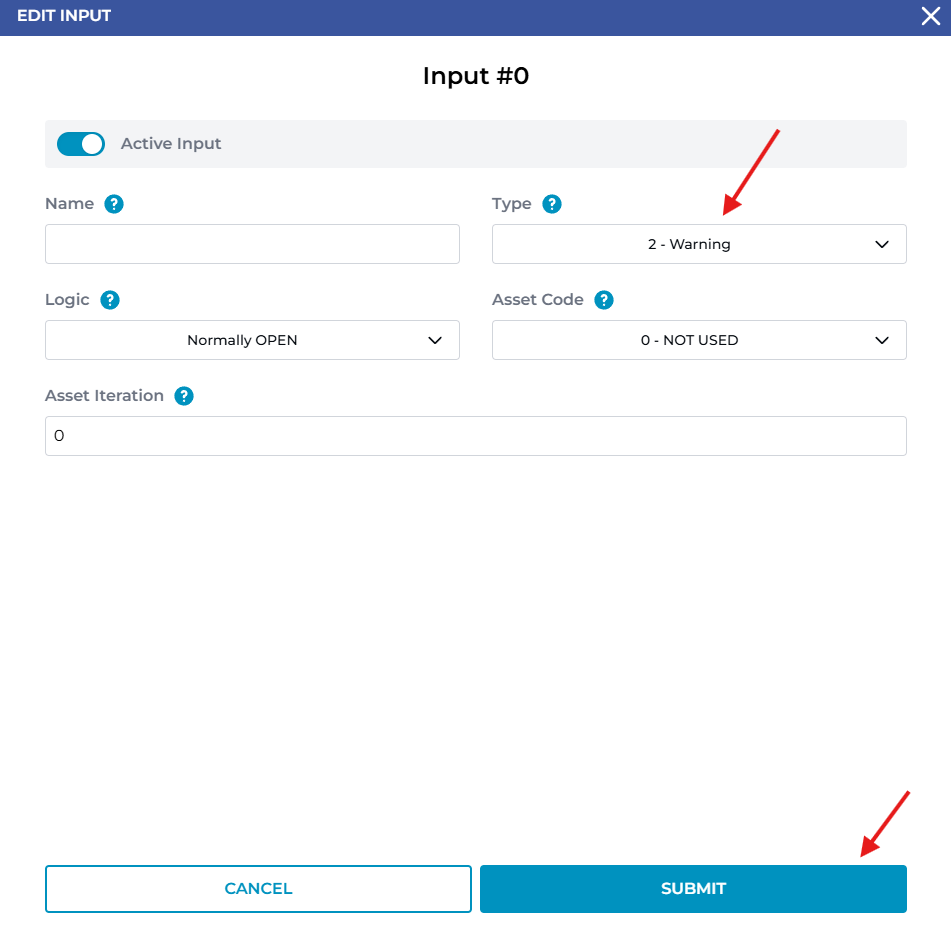Click the chevron arrow in Asset Code field
This screenshot has width=951, height=951.
(x=882, y=340)
